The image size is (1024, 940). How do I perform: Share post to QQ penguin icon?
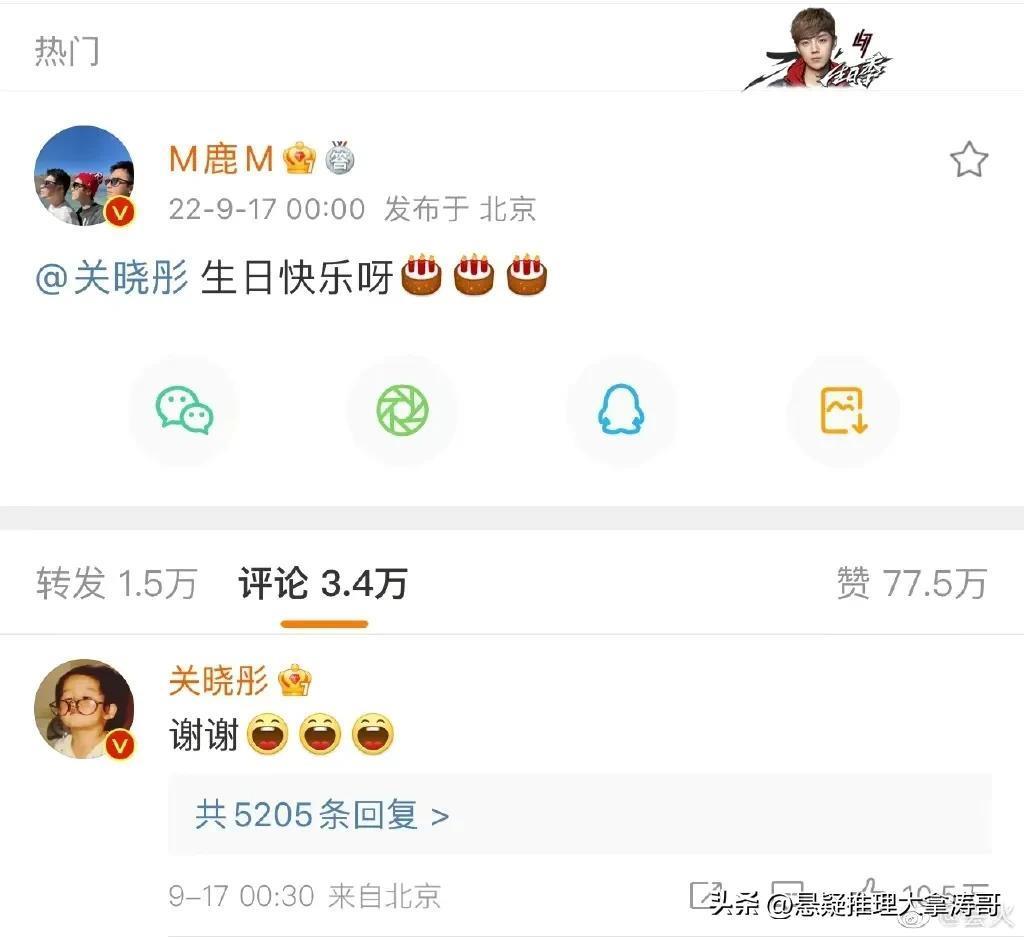point(621,410)
